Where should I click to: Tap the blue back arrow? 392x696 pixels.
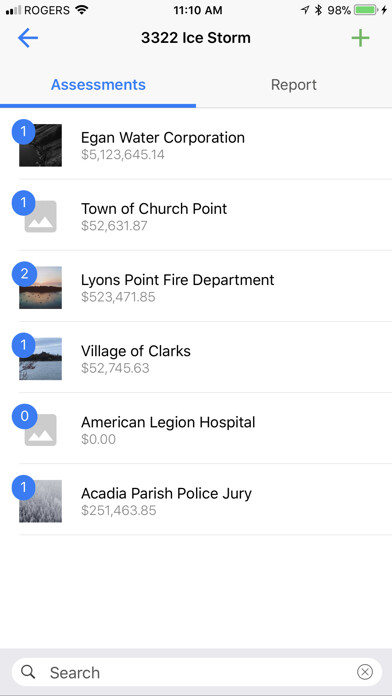tap(28, 38)
